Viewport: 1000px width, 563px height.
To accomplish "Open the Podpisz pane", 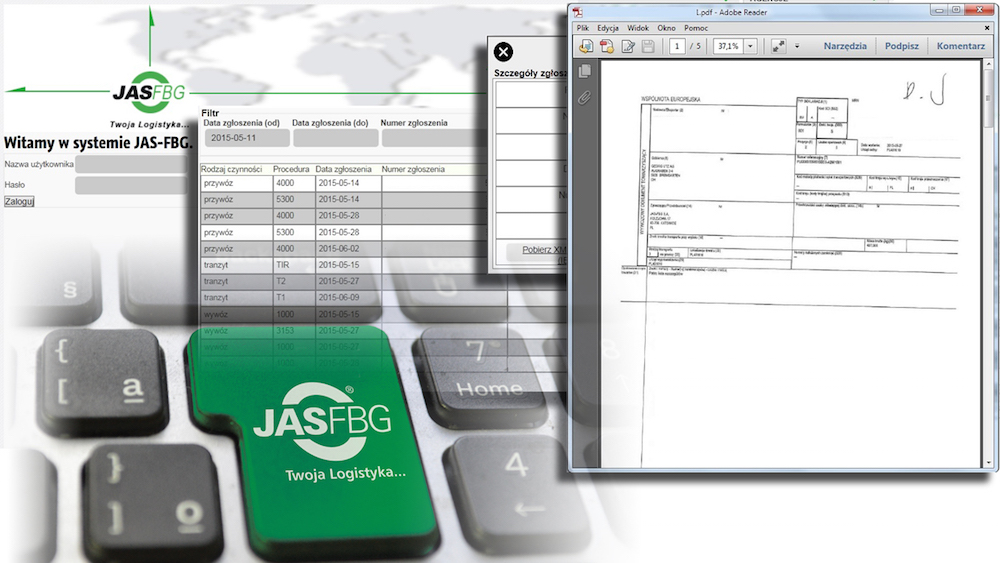I will click(x=902, y=46).
